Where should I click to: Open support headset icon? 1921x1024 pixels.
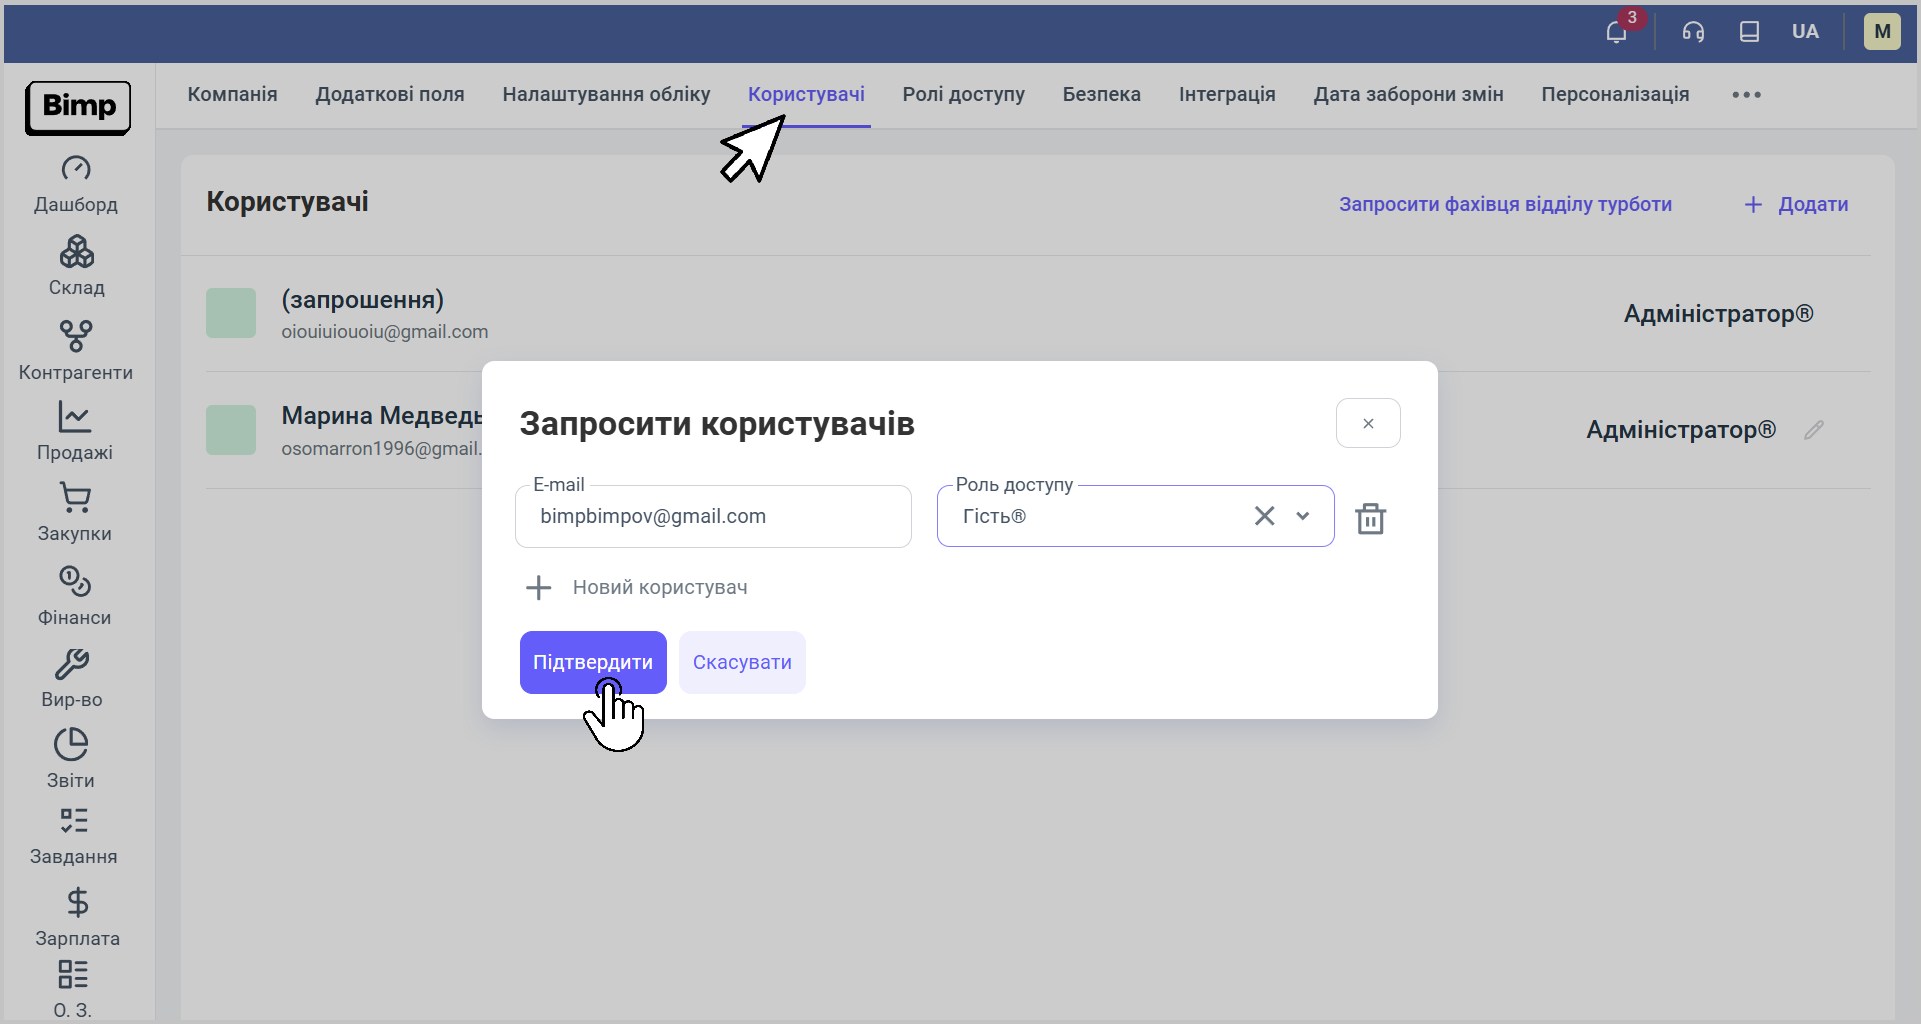1693,32
